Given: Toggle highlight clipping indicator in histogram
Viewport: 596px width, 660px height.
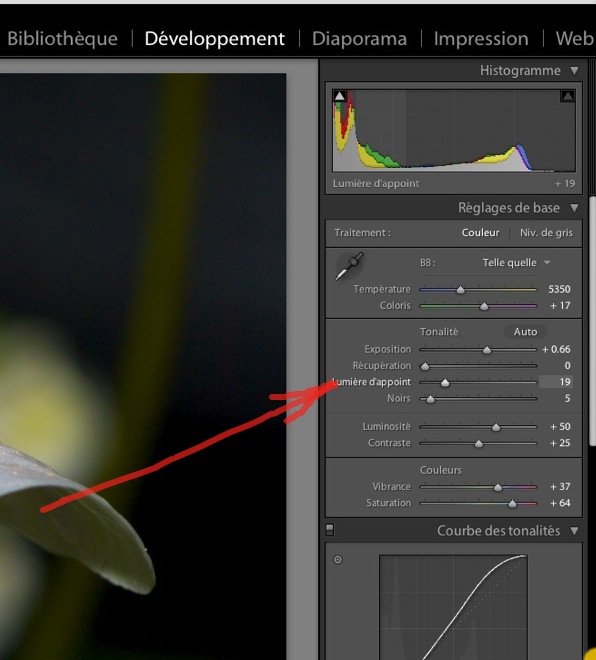Looking at the screenshot, I should [x=567, y=96].
